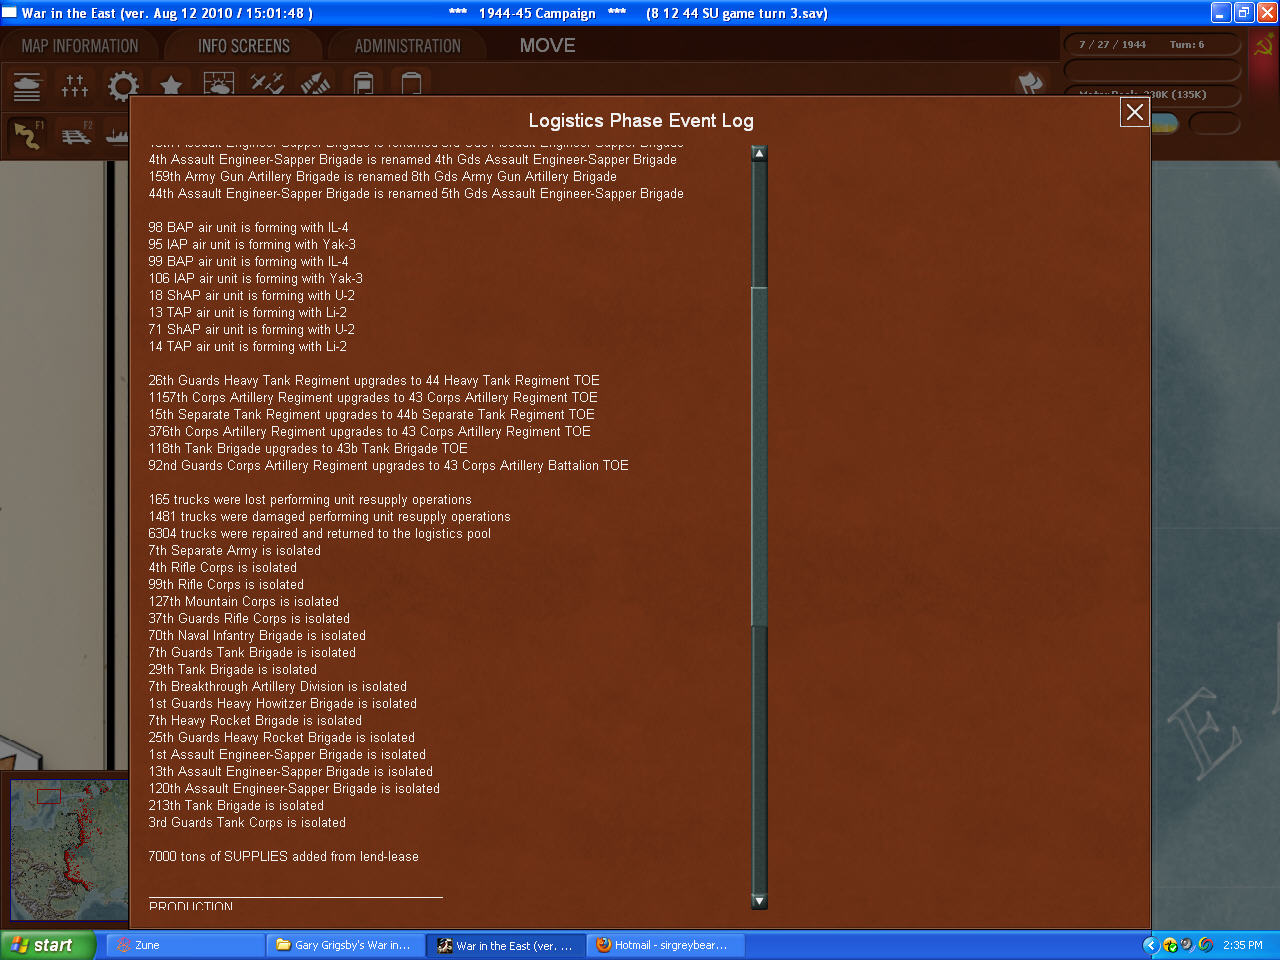Viewport: 1280px width, 960px height.
Task: Click the aircraft air doctrine icon
Action: point(267,85)
